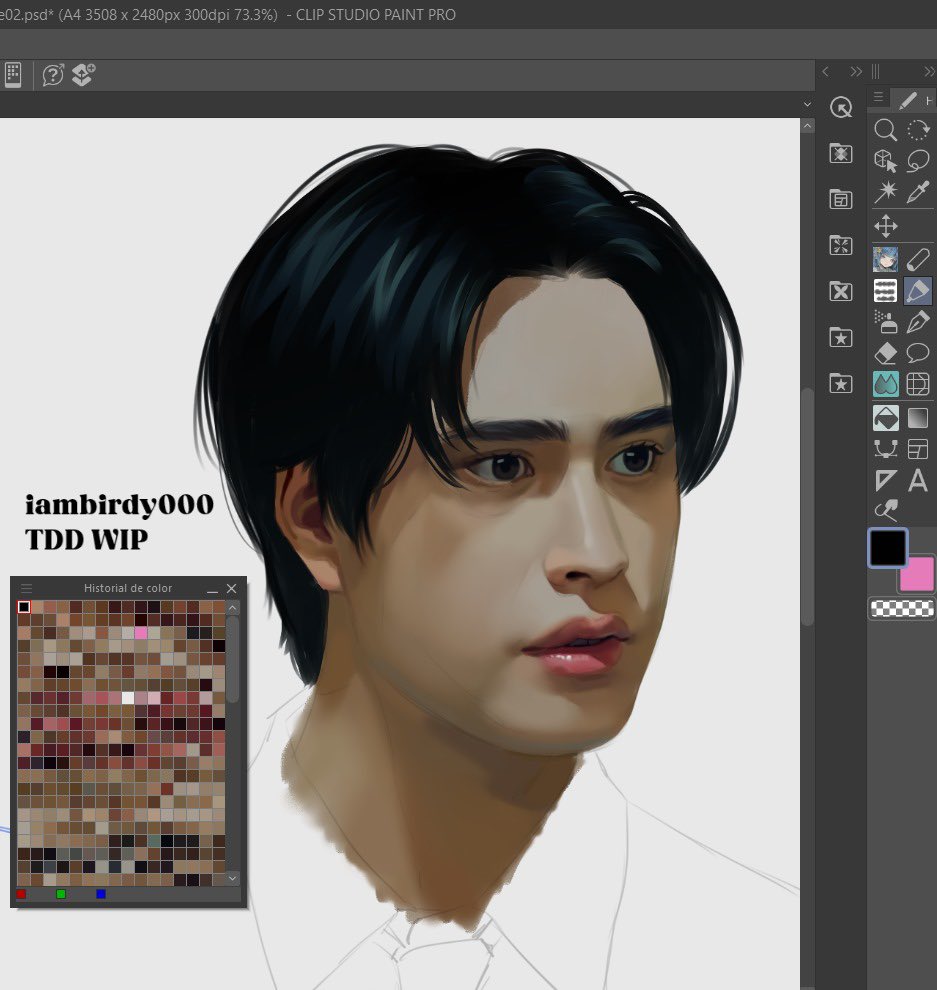Image resolution: width=937 pixels, height=990 pixels.
Task: Click the circular arrow icon atop the material strip
Action: (x=841, y=107)
